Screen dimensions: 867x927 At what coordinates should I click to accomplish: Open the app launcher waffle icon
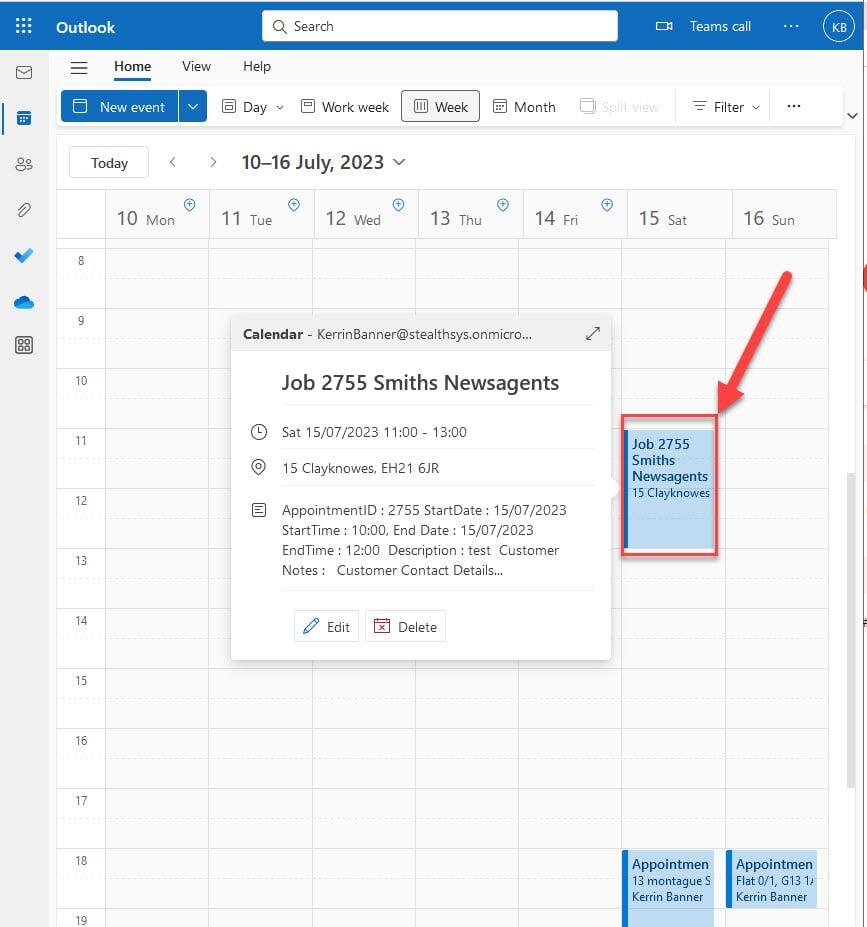(x=24, y=26)
